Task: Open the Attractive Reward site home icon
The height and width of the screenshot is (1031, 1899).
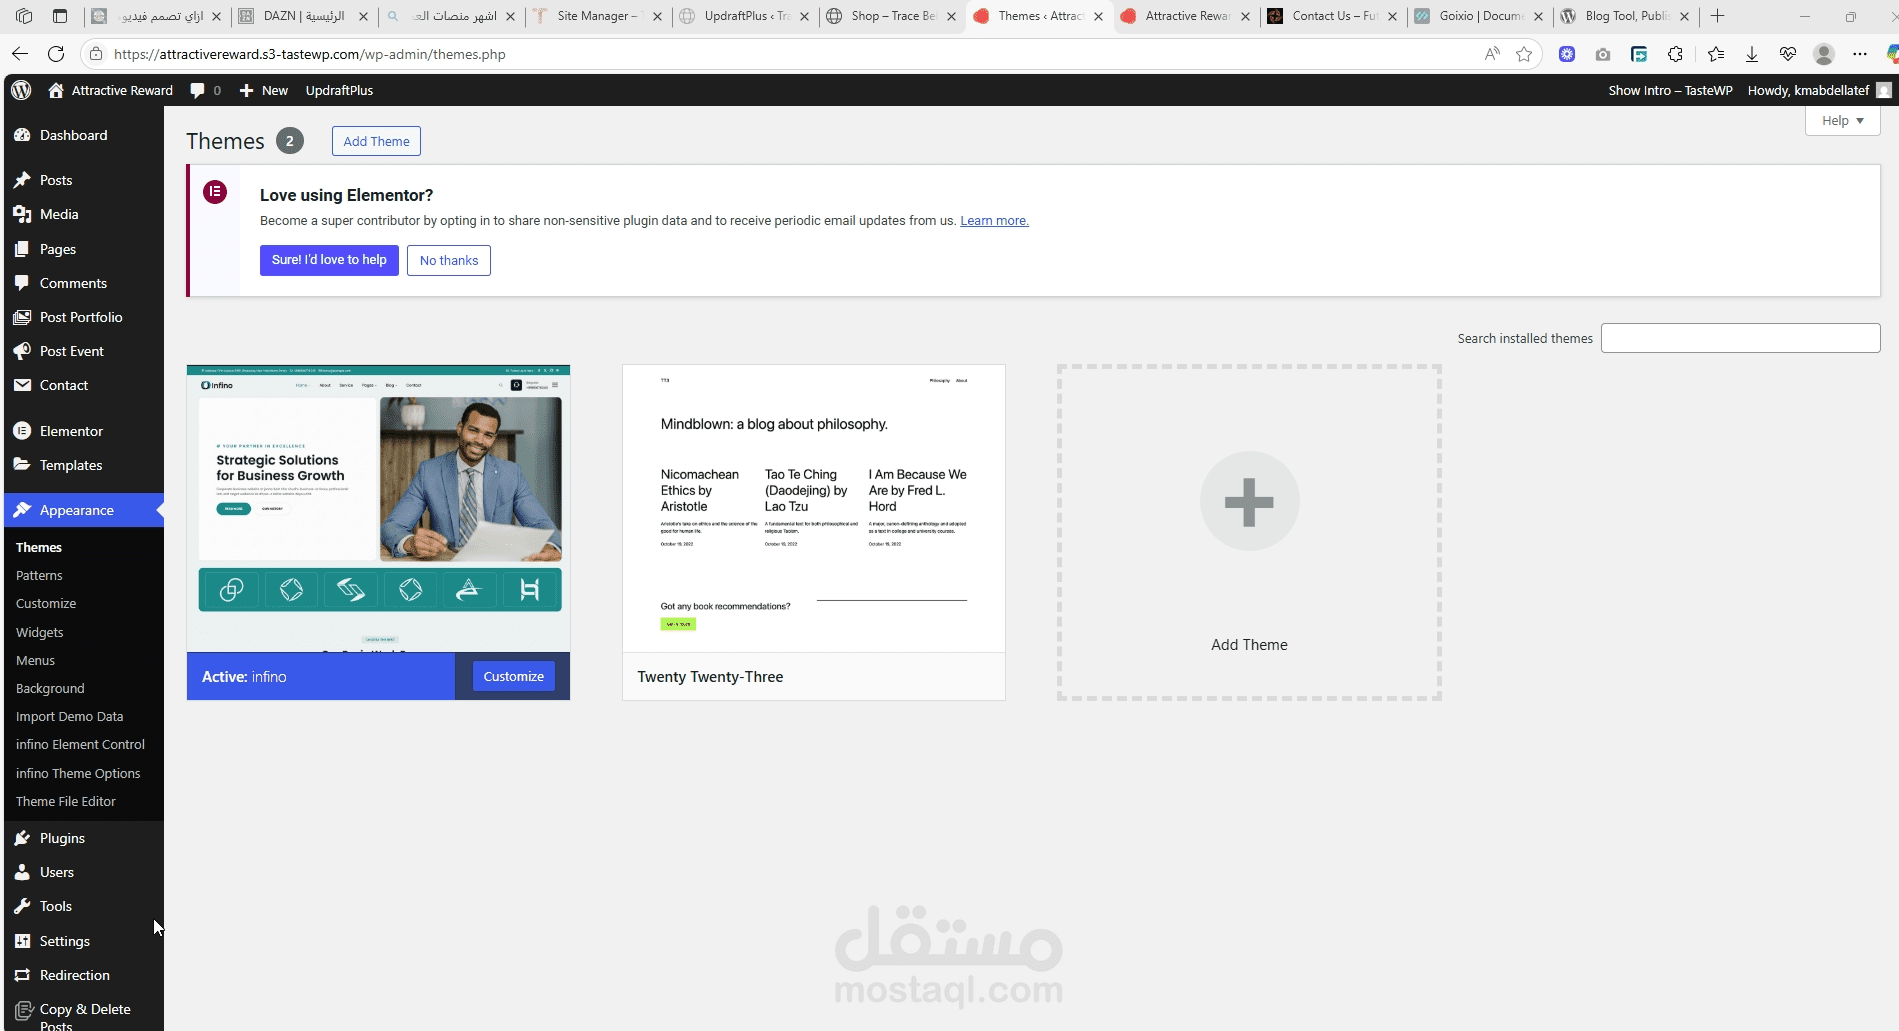Action: click(x=56, y=90)
